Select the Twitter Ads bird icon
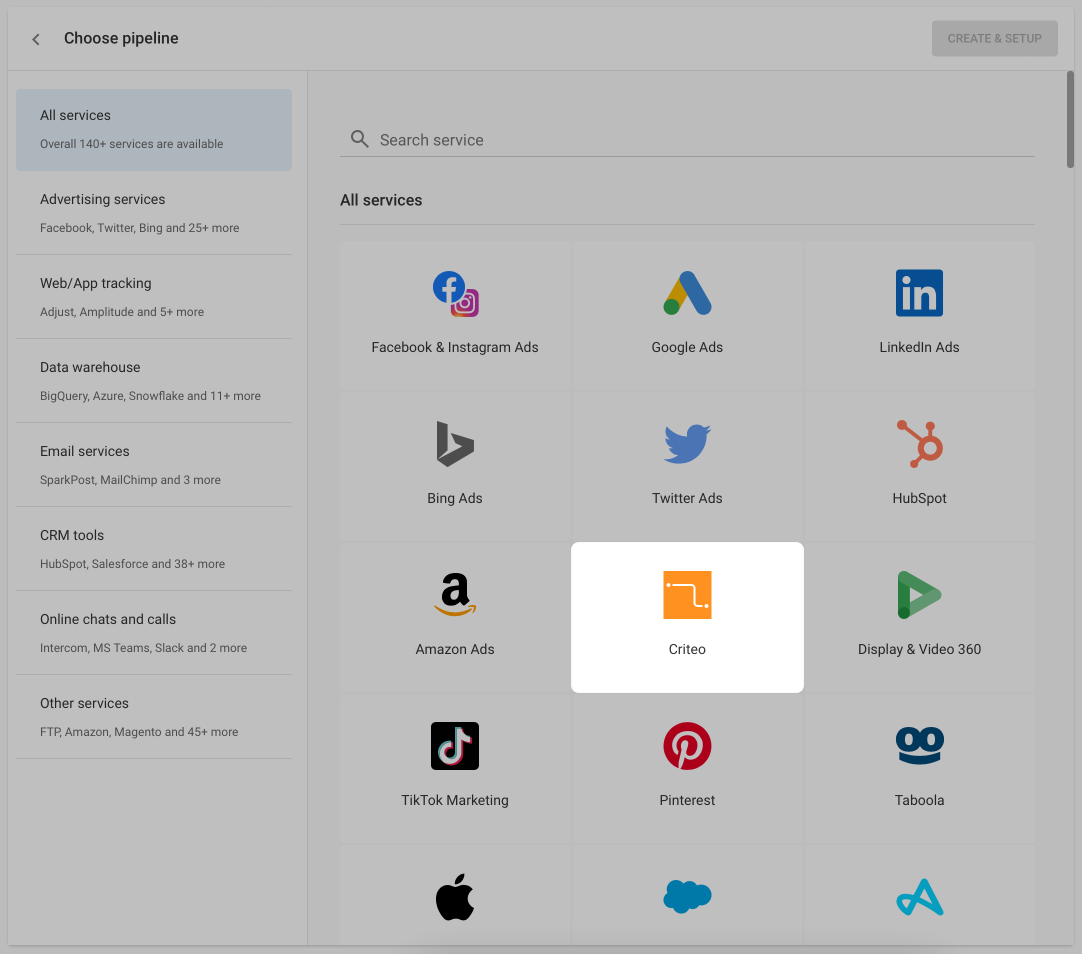This screenshot has height=954, width=1082. 687,444
